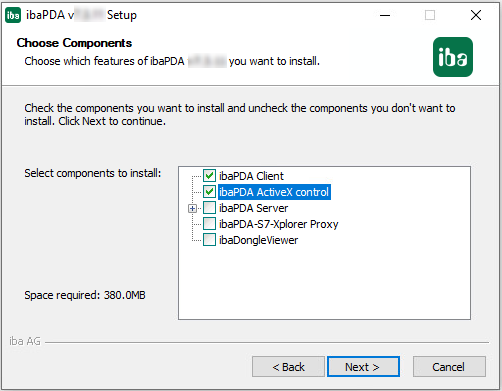
Task: Click the 'Choose Components' heading
Action: [x=74, y=43]
